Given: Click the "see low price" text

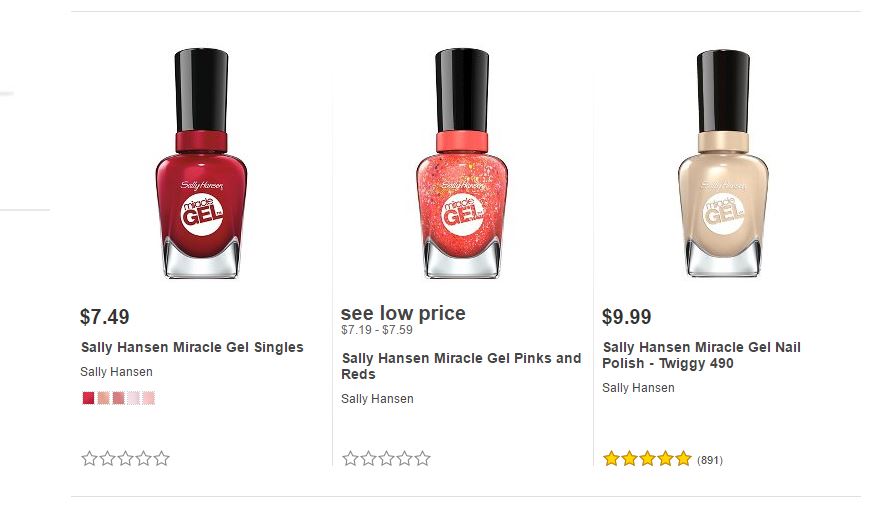Looking at the screenshot, I should (403, 314).
